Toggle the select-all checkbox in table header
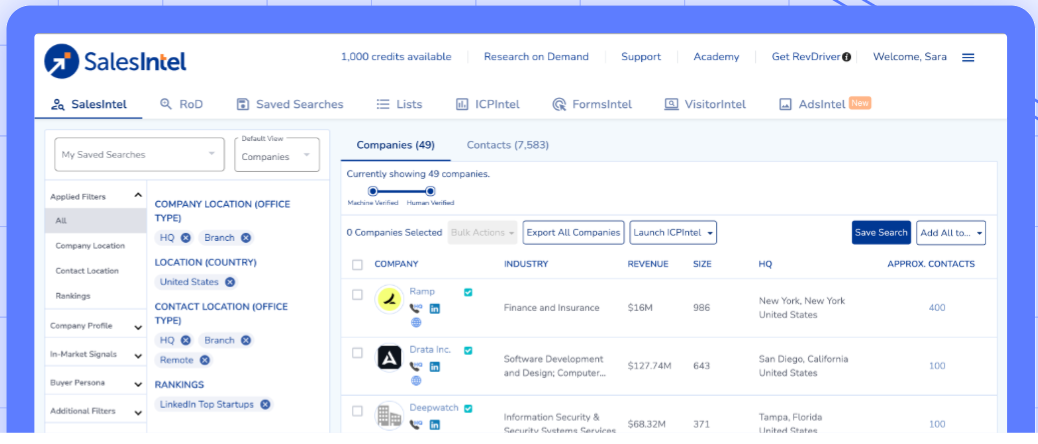Viewport: 1038px width, 444px height. [x=357, y=265]
